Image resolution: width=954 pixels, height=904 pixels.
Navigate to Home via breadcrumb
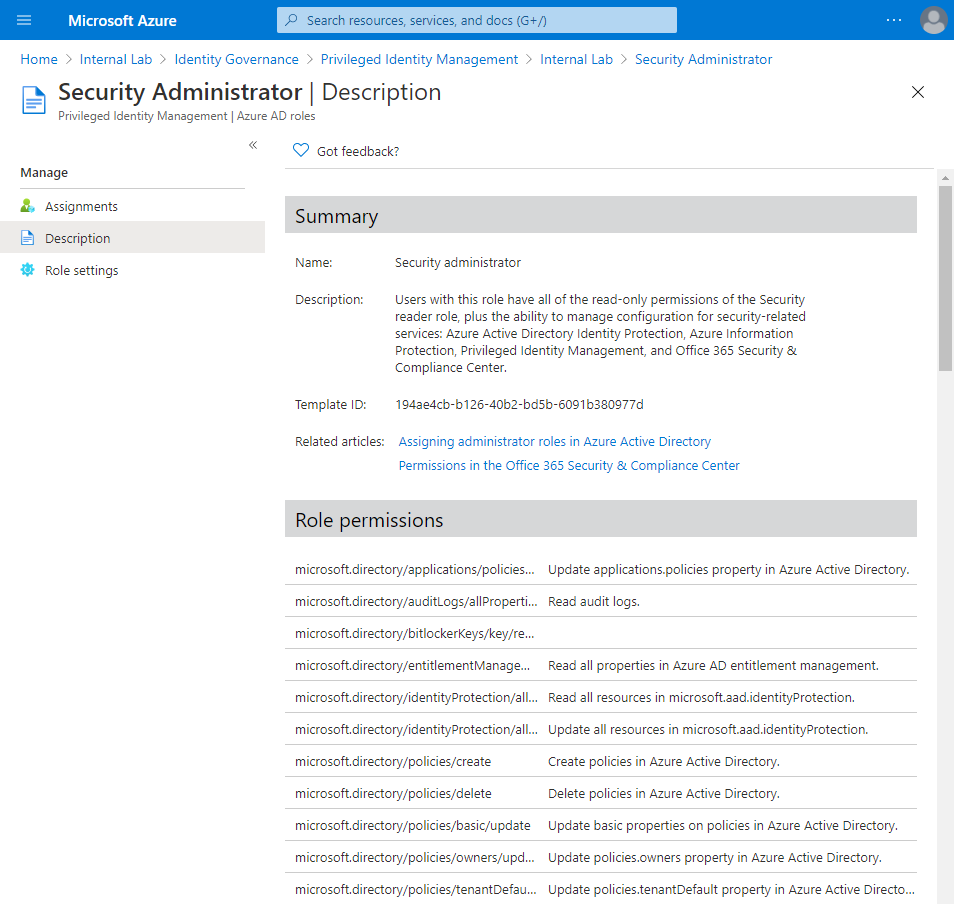click(x=38, y=59)
